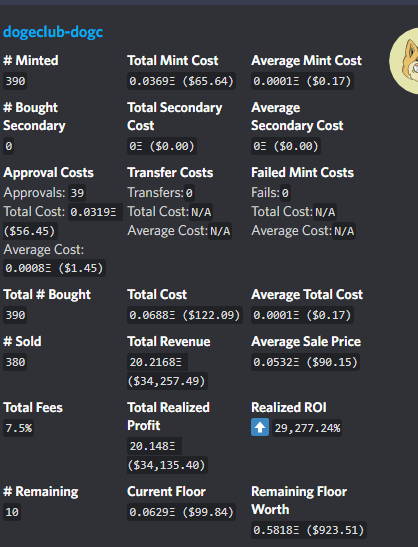The height and width of the screenshot is (547, 418).
Task: Select Remaining Floor Worth 0.5818Ξ ($923.51)
Action: coord(309,530)
